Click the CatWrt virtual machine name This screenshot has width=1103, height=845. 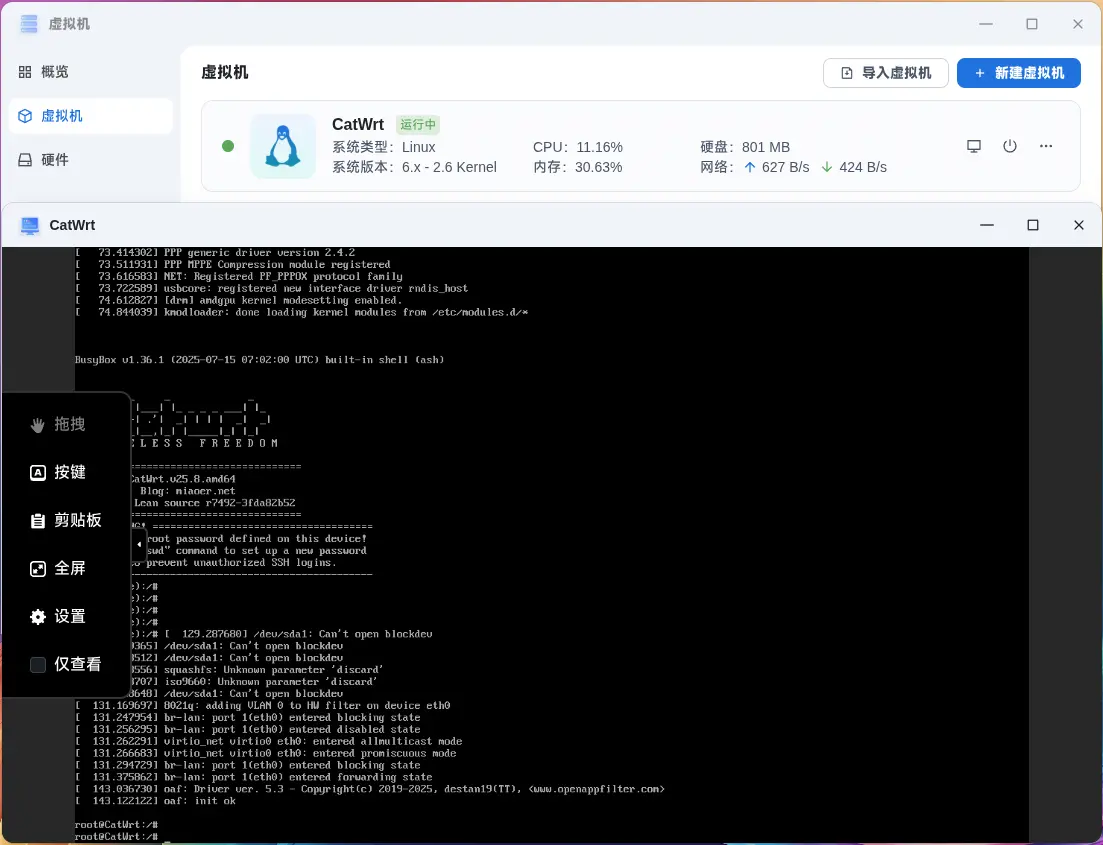click(358, 125)
